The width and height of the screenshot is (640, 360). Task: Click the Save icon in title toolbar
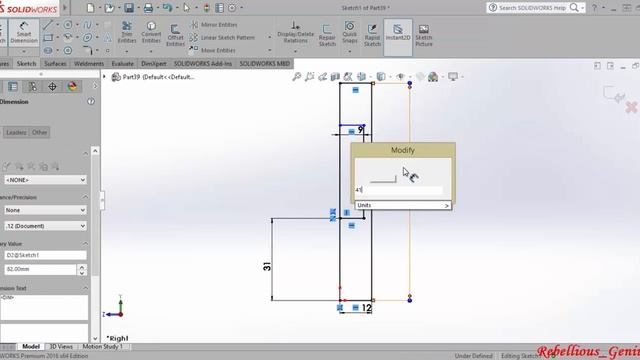(129, 8)
